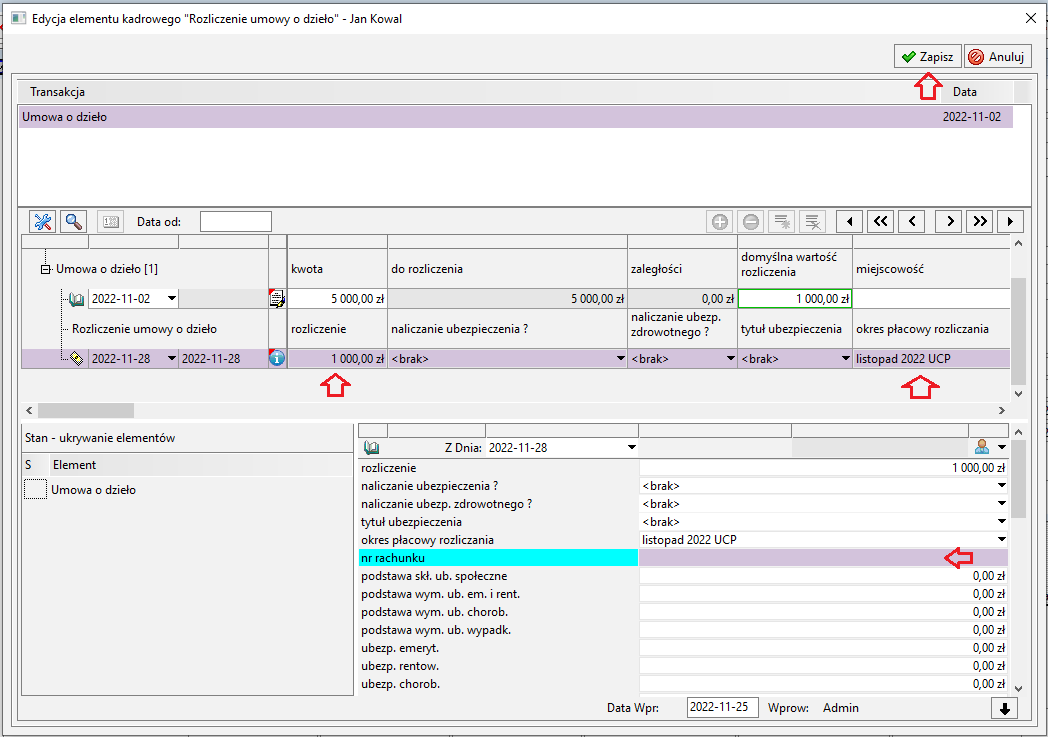Click the delete row icon with cross
The width and height of the screenshot is (1048, 737).
pyautogui.click(x=813, y=221)
